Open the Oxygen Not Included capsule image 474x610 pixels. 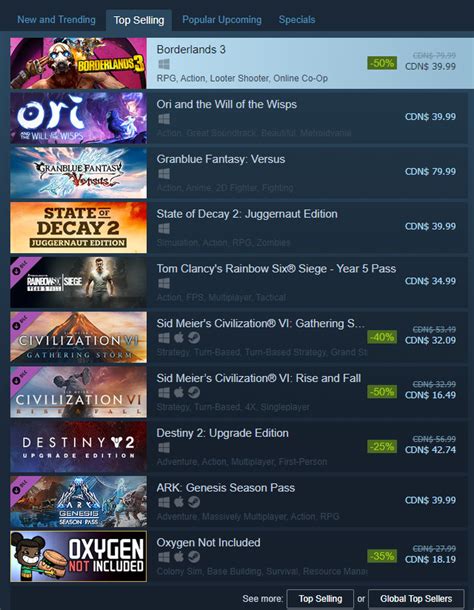[x=79, y=556]
